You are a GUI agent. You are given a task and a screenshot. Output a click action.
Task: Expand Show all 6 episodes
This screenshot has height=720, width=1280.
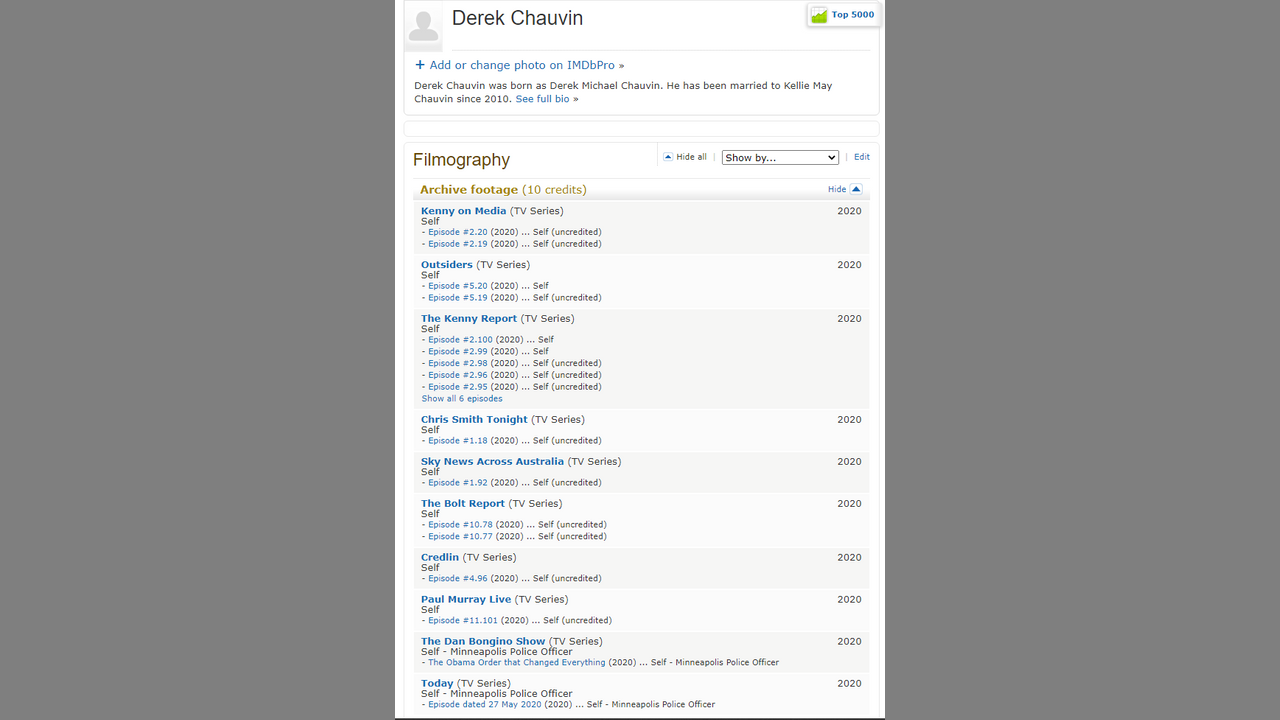[462, 398]
